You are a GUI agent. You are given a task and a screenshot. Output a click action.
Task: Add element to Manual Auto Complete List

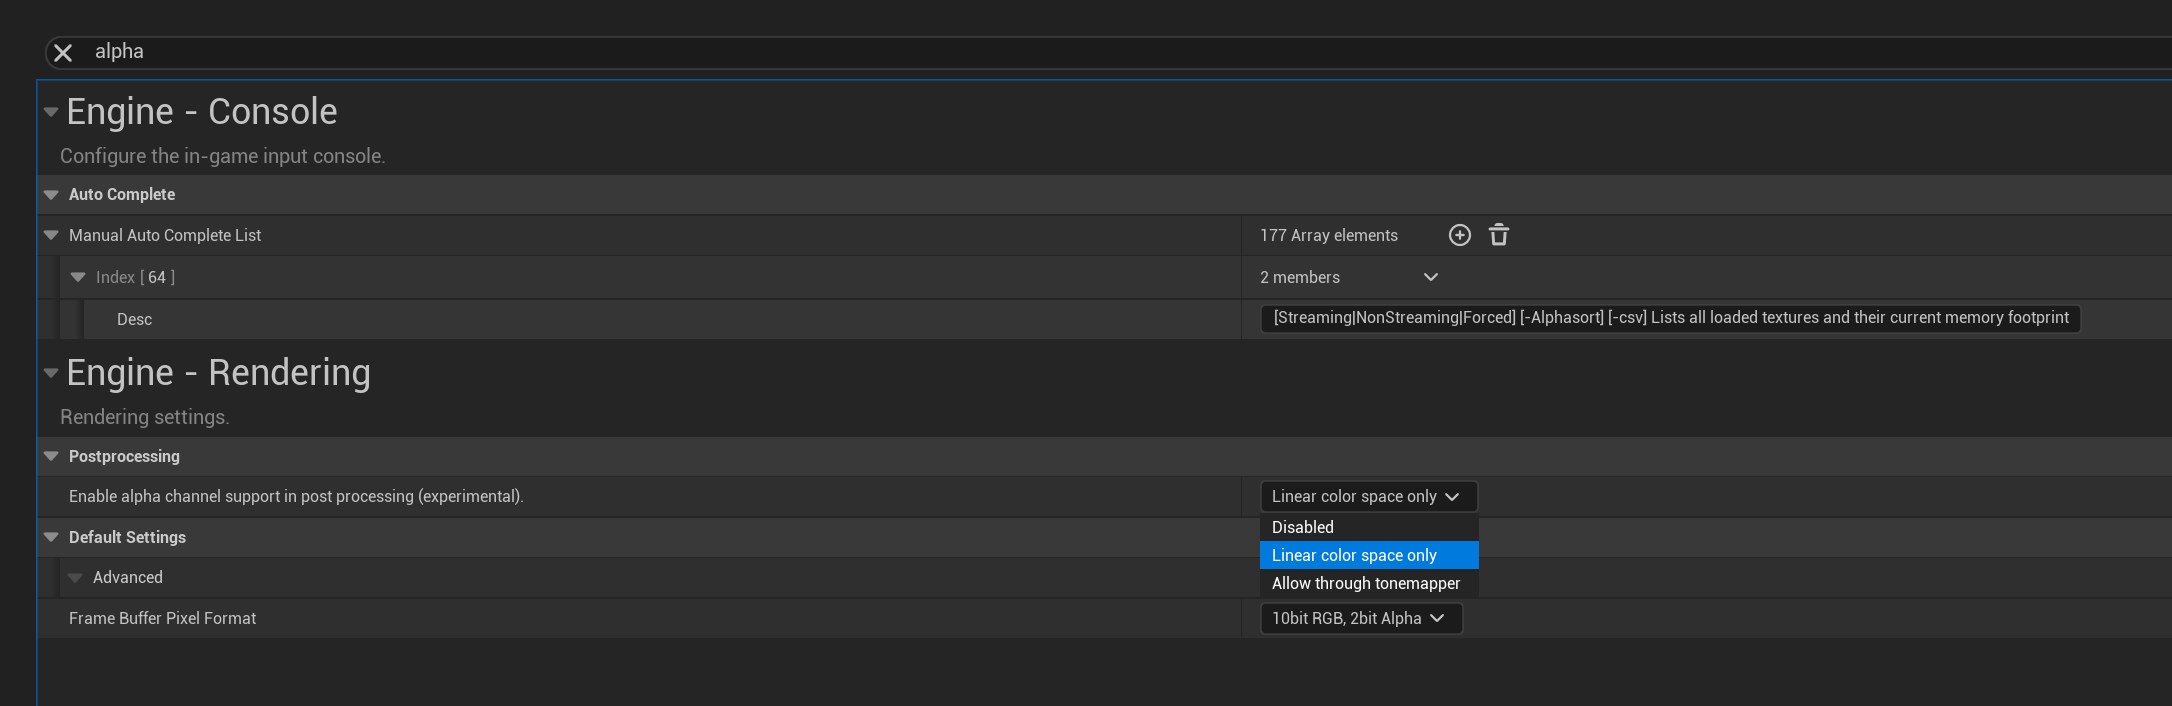(x=1460, y=235)
